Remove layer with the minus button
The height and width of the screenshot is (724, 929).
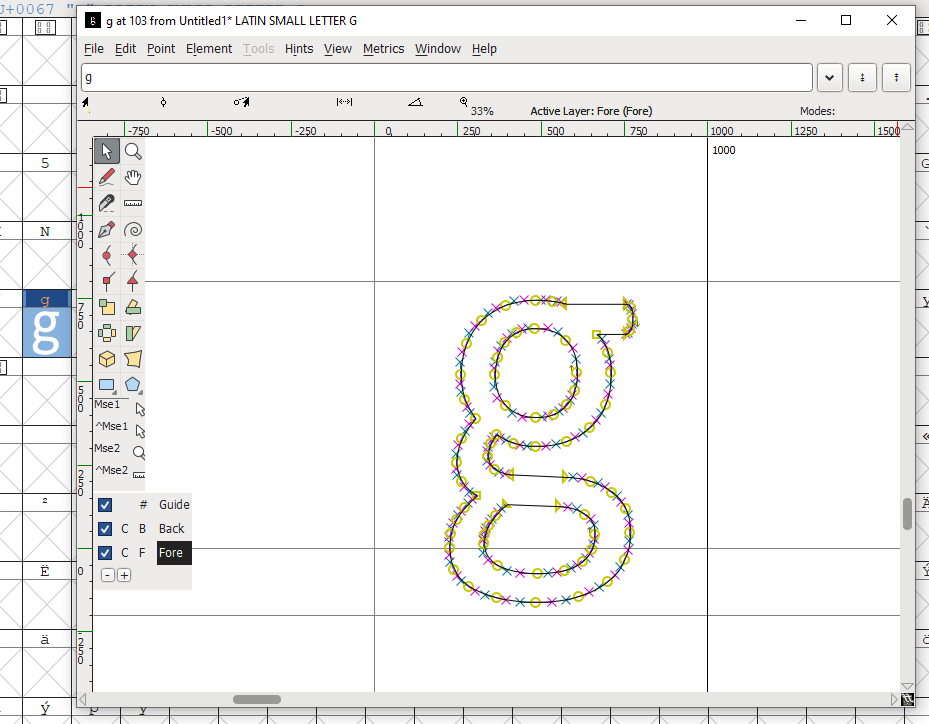[107, 575]
